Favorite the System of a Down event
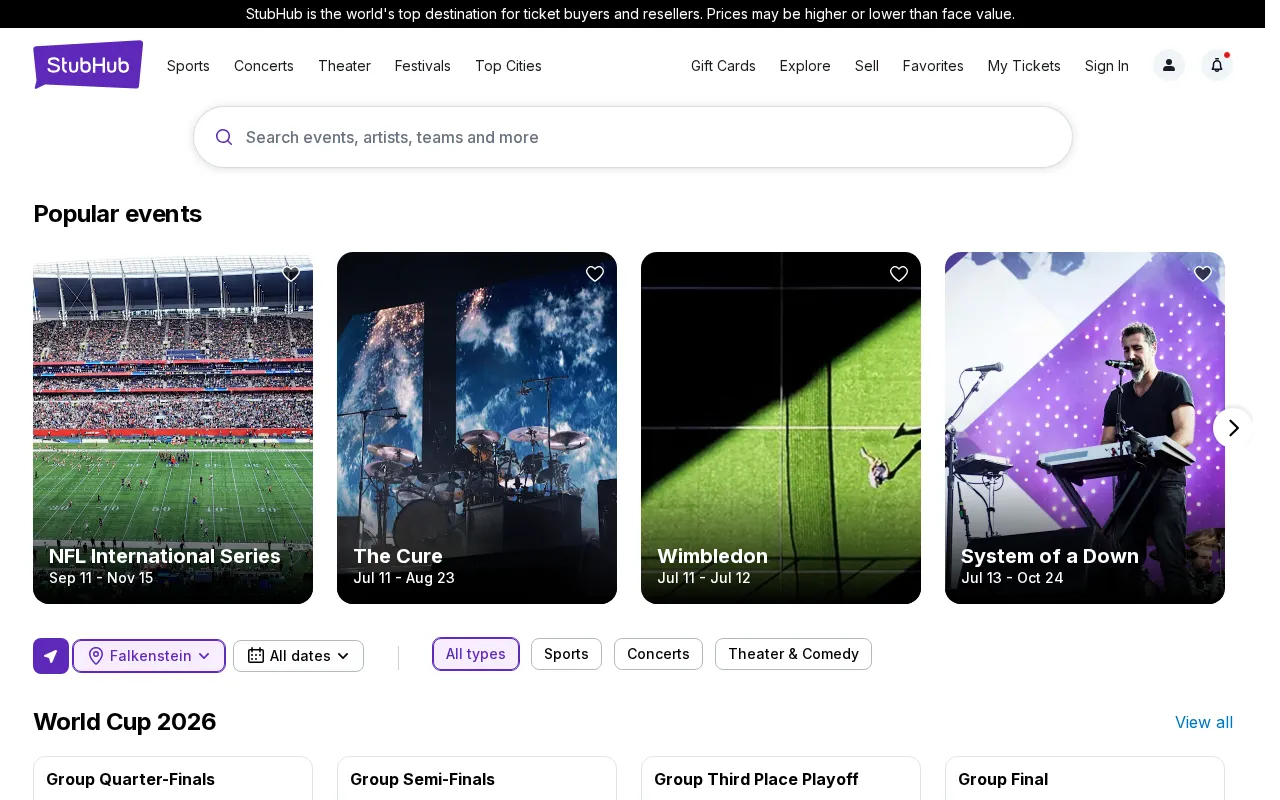The width and height of the screenshot is (1280, 800). tap(1203, 274)
